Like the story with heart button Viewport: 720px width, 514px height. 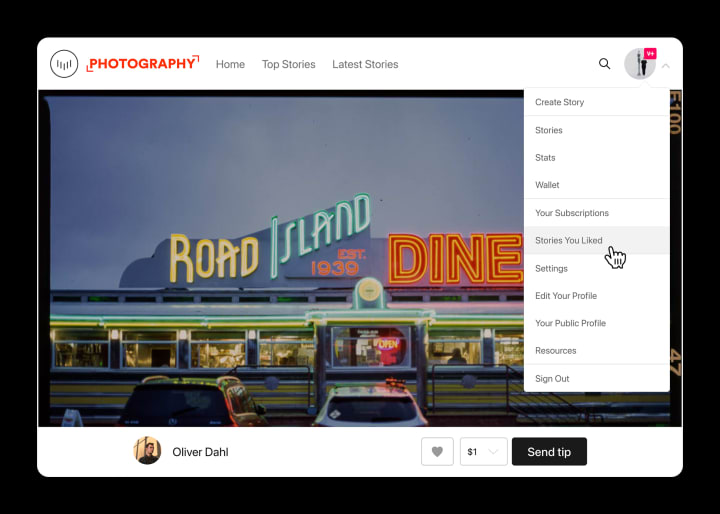[x=437, y=452]
